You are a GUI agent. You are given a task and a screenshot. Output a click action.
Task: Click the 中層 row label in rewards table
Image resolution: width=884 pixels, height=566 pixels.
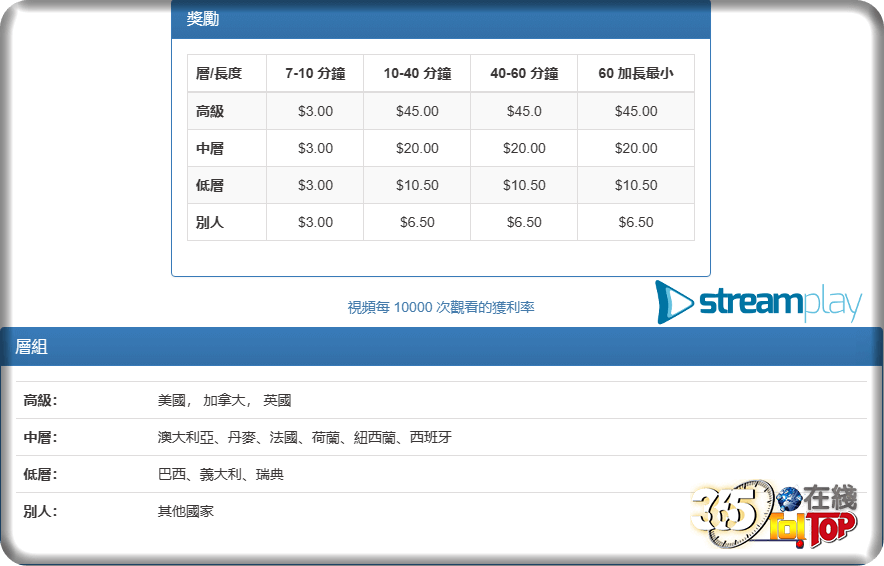click(x=227, y=148)
